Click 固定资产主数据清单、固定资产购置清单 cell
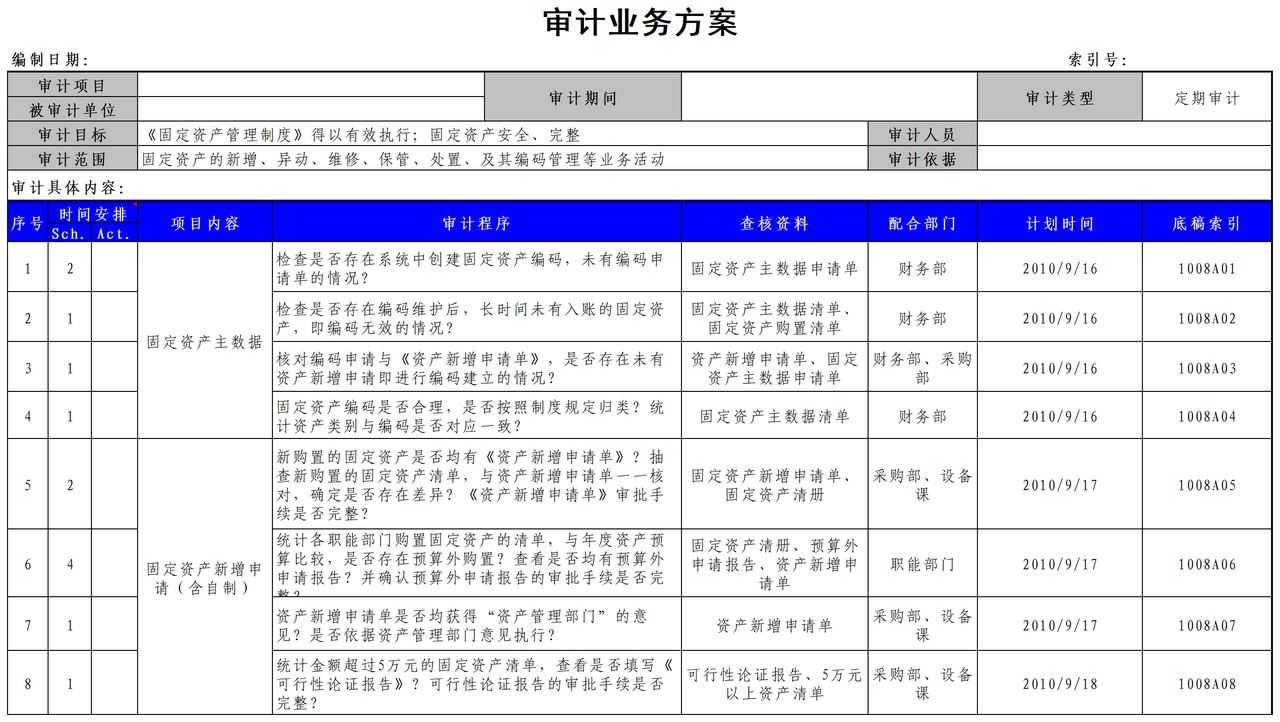The width and height of the screenshot is (1280, 722). pyautogui.click(x=775, y=317)
